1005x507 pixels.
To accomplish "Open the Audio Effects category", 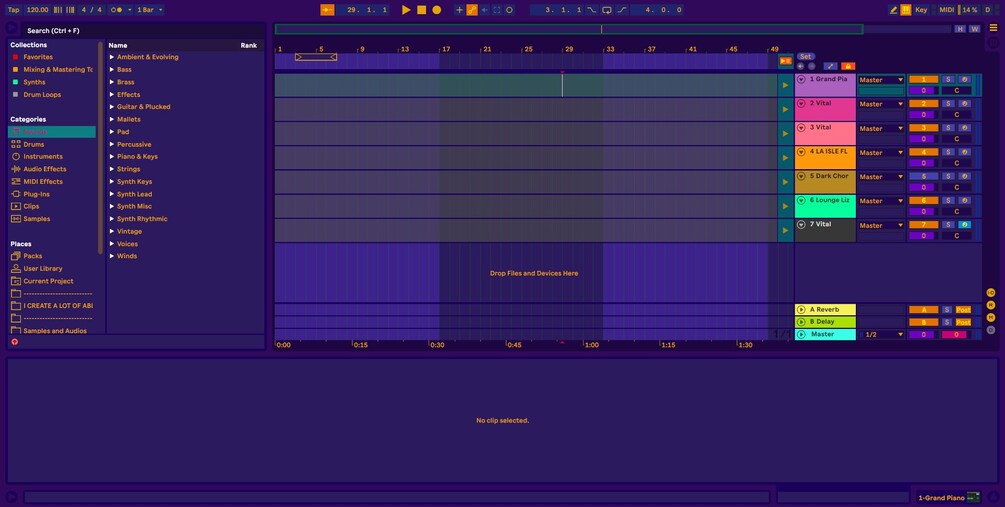I will pyautogui.click(x=44, y=169).
